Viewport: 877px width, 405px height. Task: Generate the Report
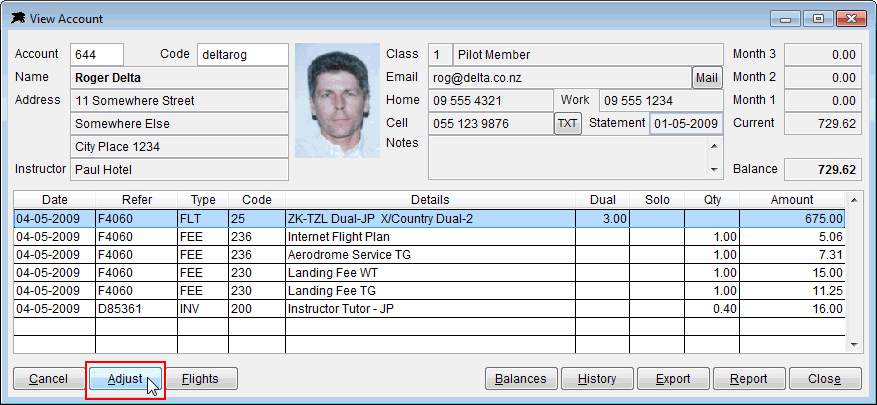(749, 379)
